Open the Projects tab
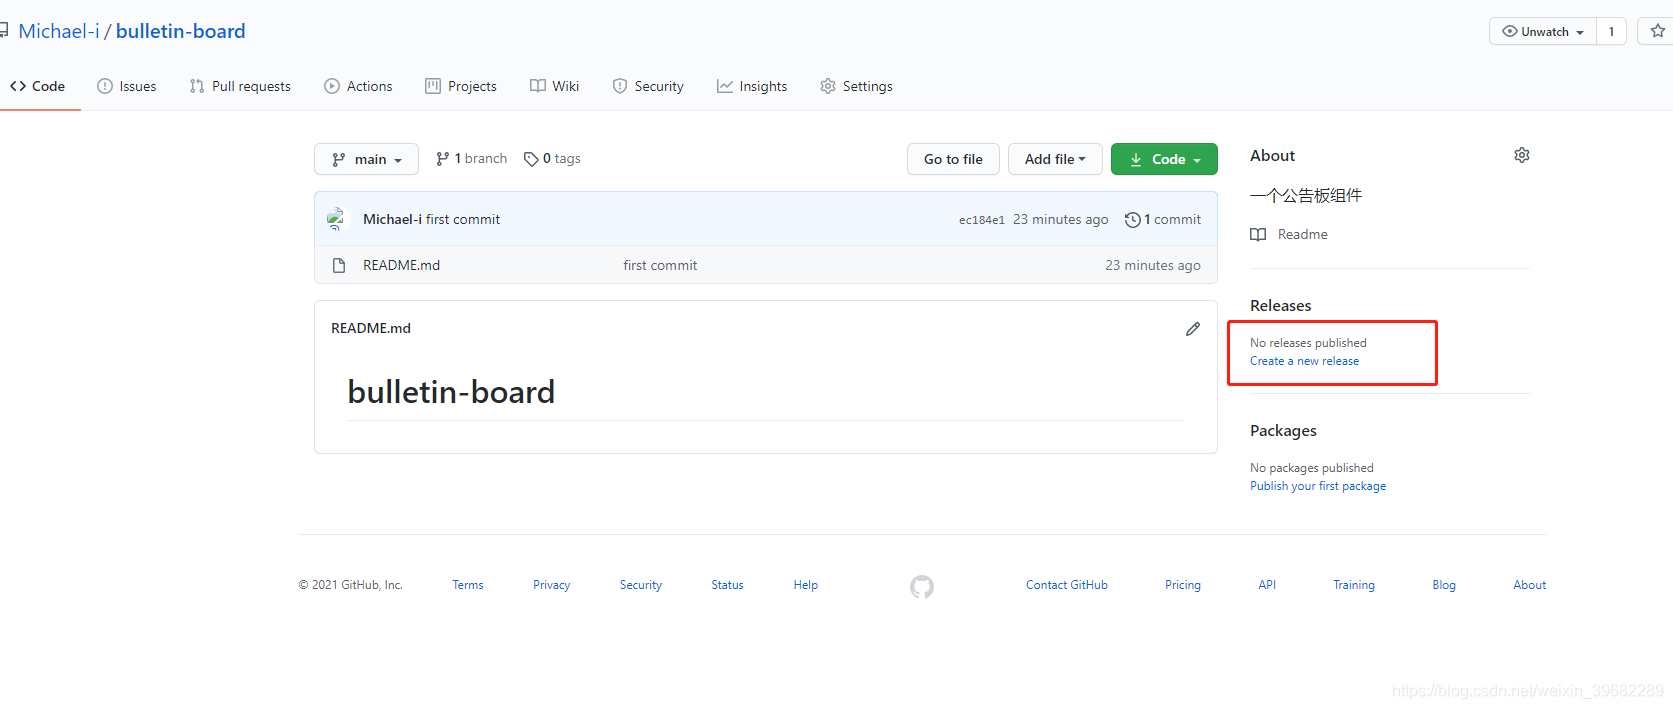 tap(461, 86)
